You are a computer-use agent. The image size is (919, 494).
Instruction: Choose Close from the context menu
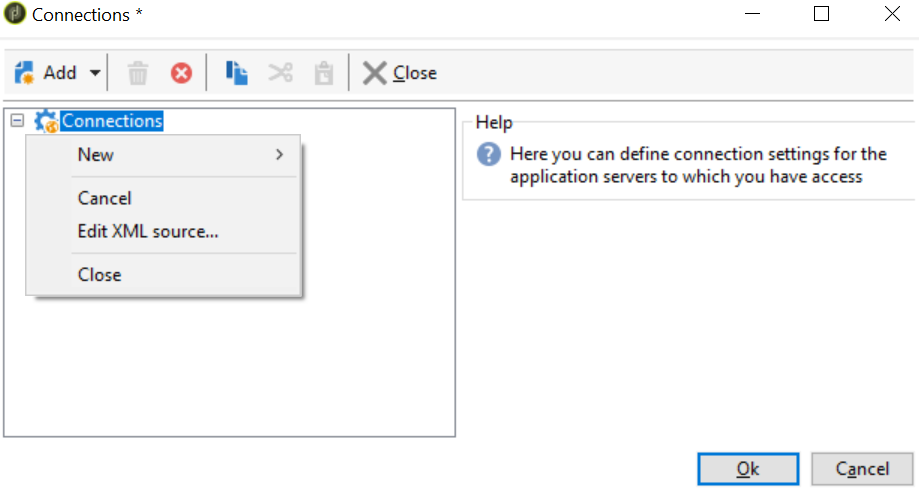pyautogui.click(x=163, y=275)
